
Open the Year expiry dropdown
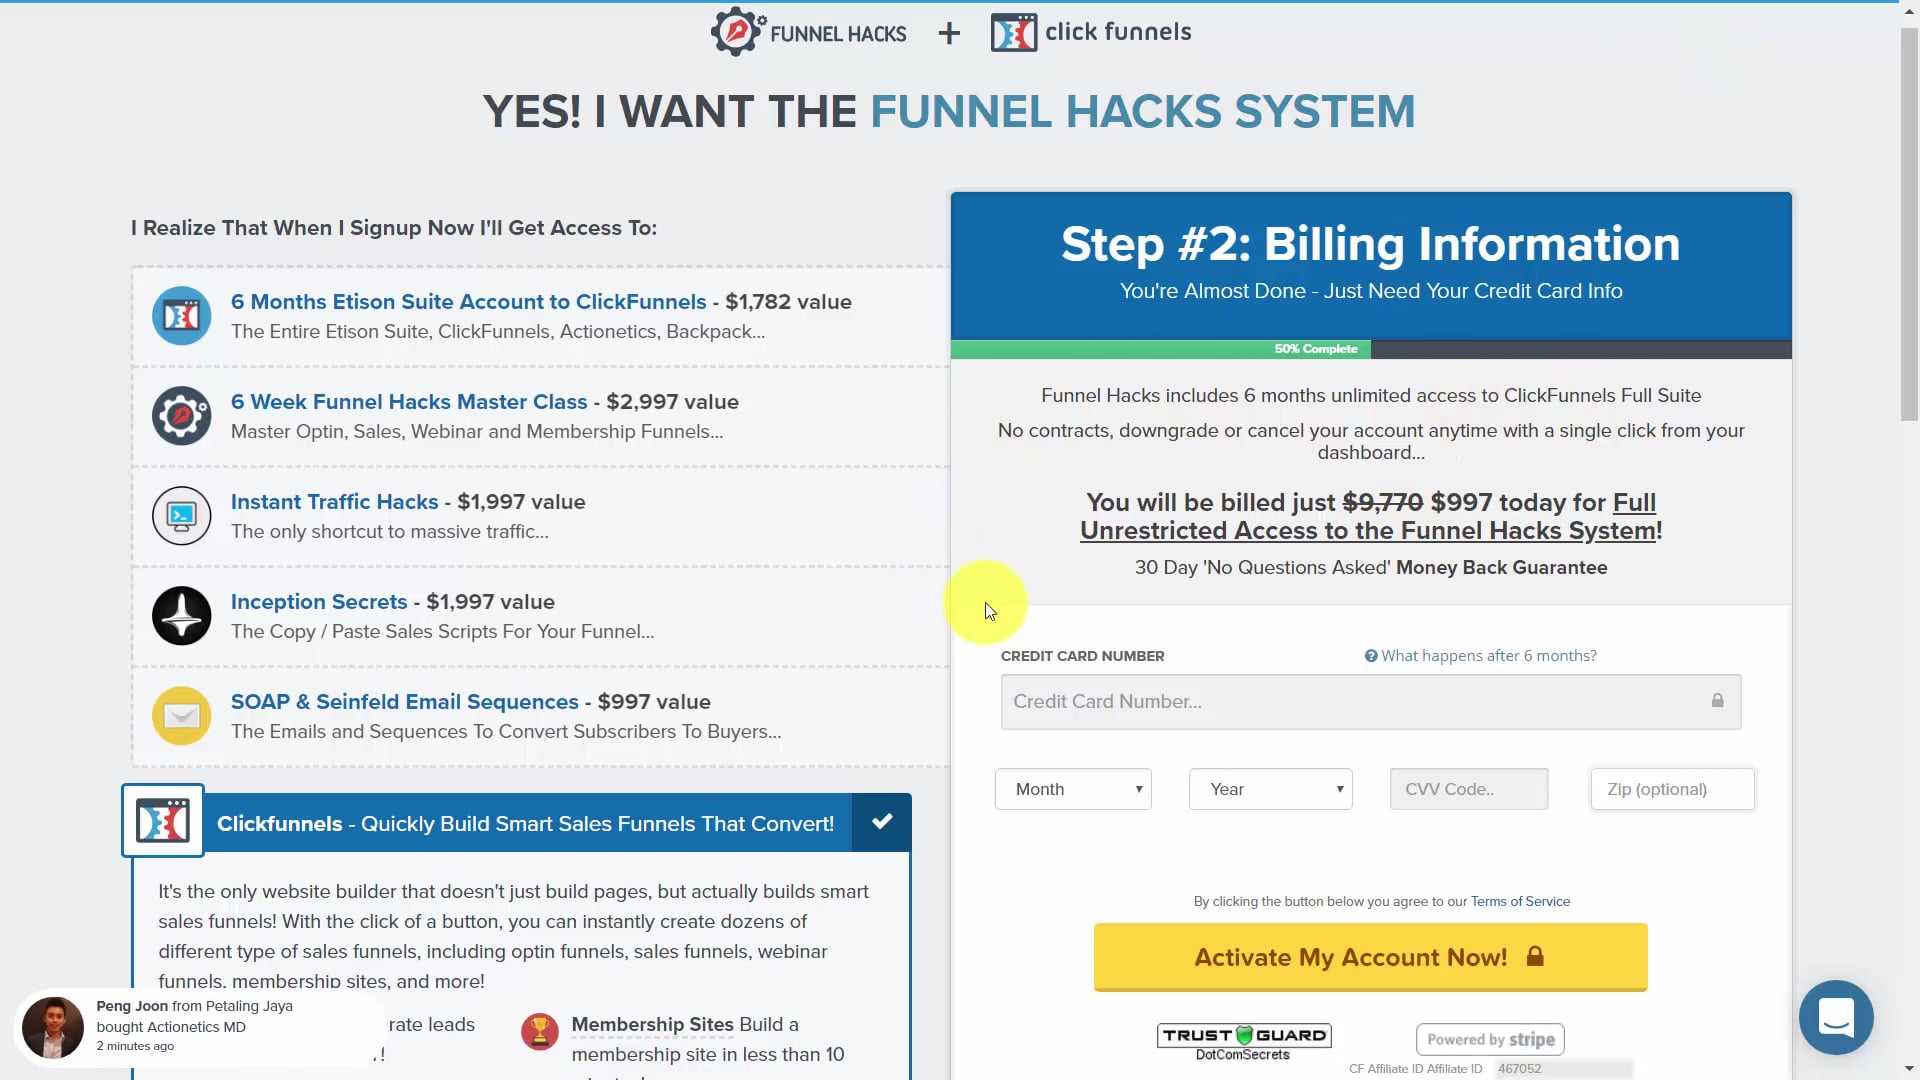(1270, 789)
